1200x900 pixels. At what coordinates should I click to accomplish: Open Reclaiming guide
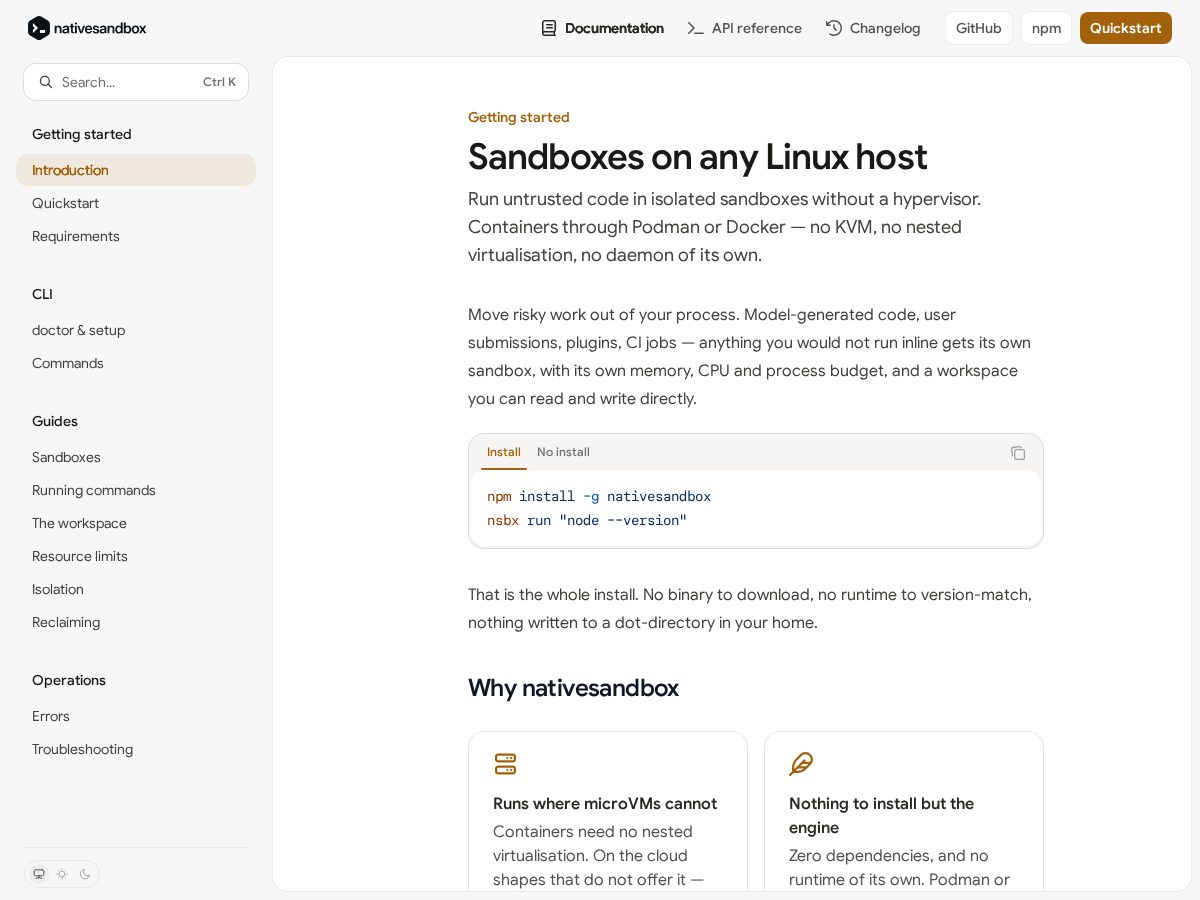tap(136, 622)
